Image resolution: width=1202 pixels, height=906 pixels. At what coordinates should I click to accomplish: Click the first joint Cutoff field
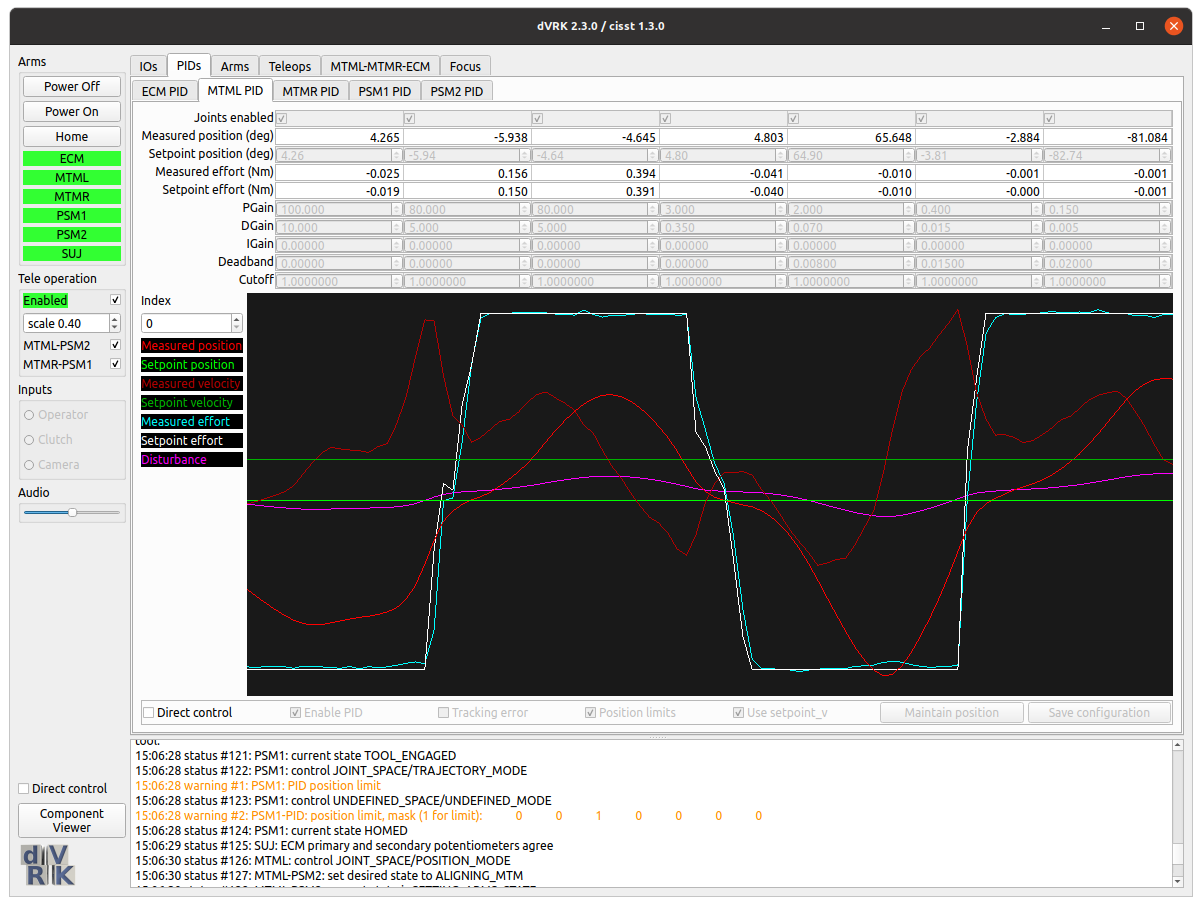[x=339, y=281]
